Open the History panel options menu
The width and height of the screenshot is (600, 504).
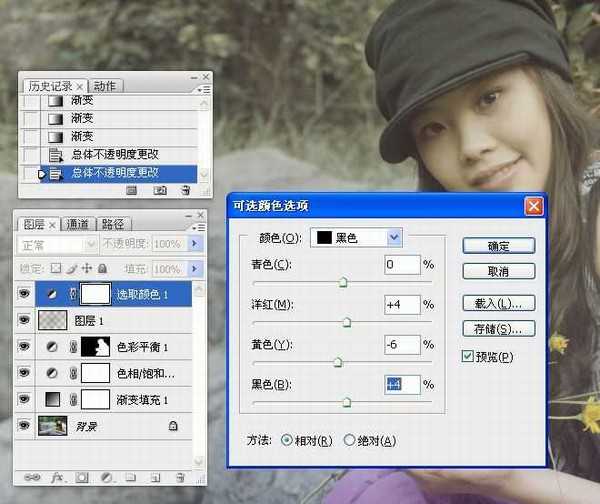204,89
